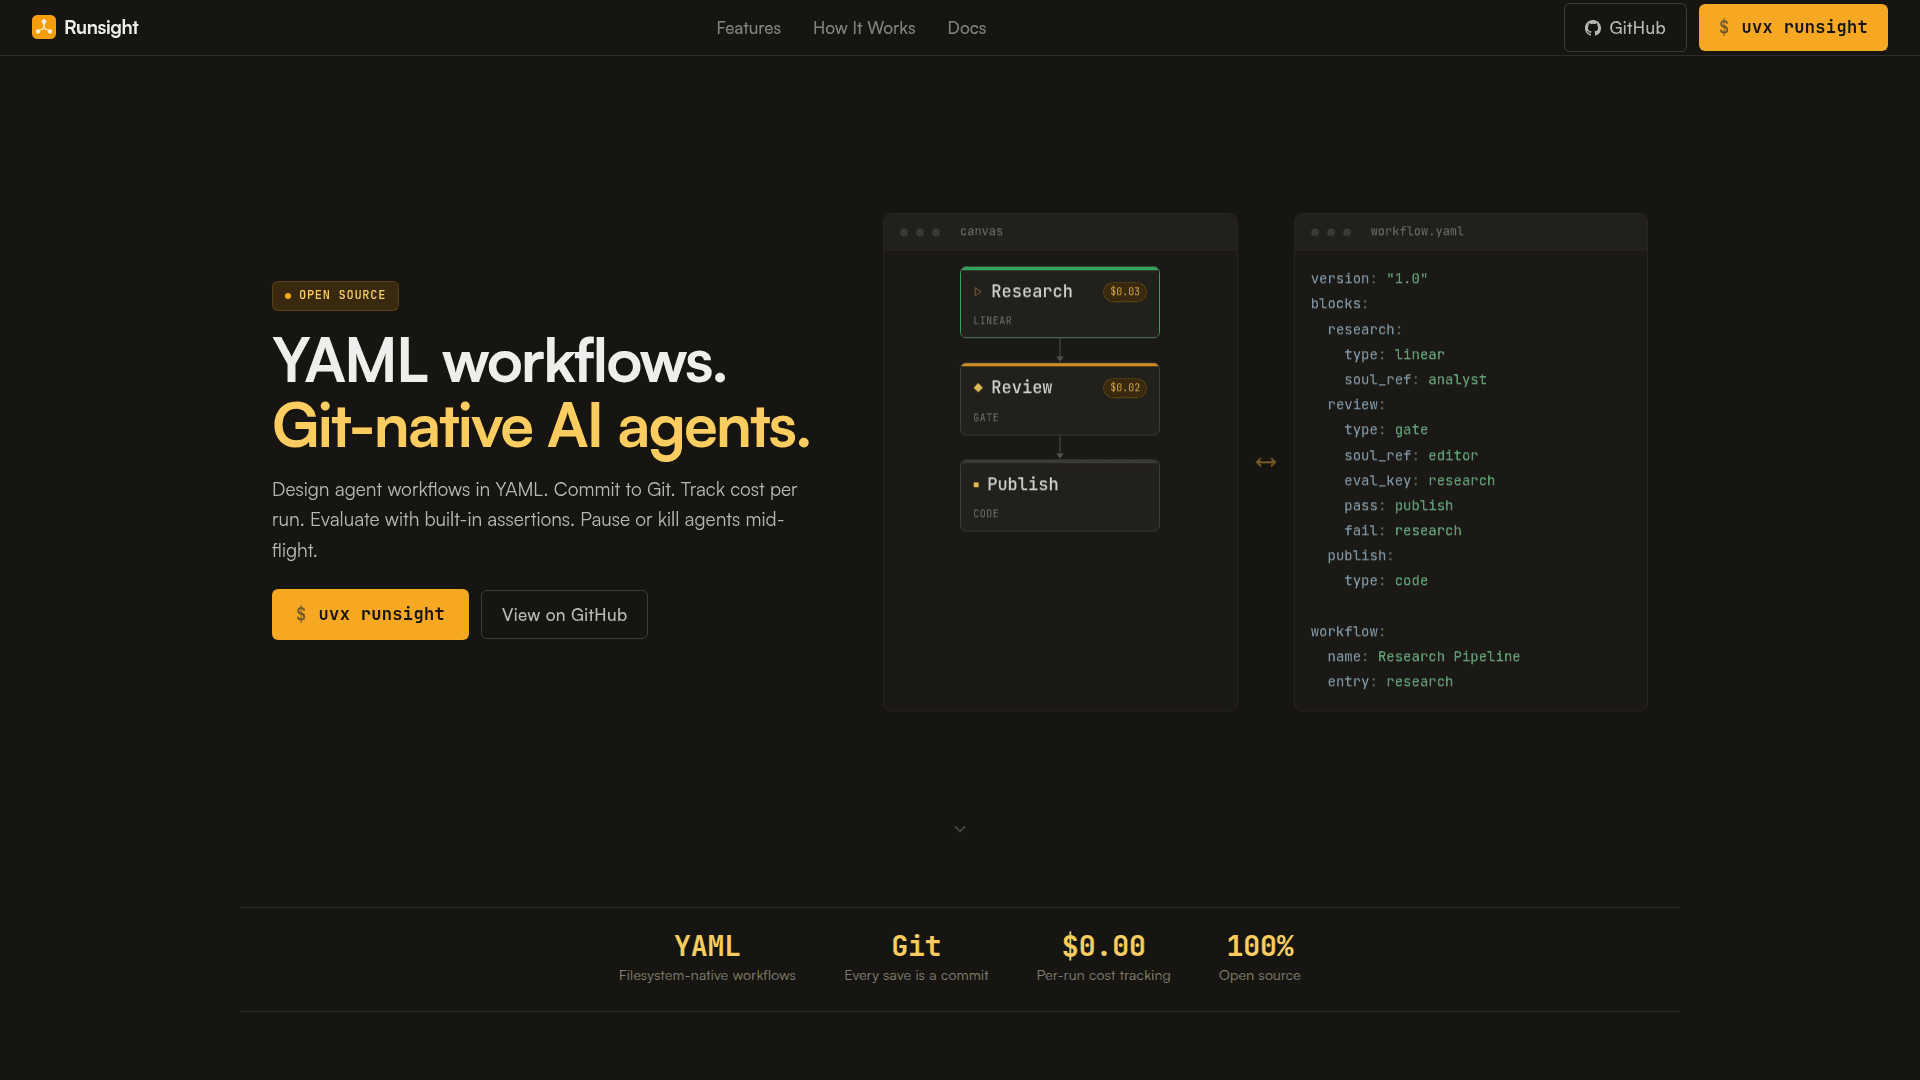The height and width of the screenshot is (1080, 1920).
Task: Click the bidirectional arrow between canvas and YAML panels
Action: 1266,462
